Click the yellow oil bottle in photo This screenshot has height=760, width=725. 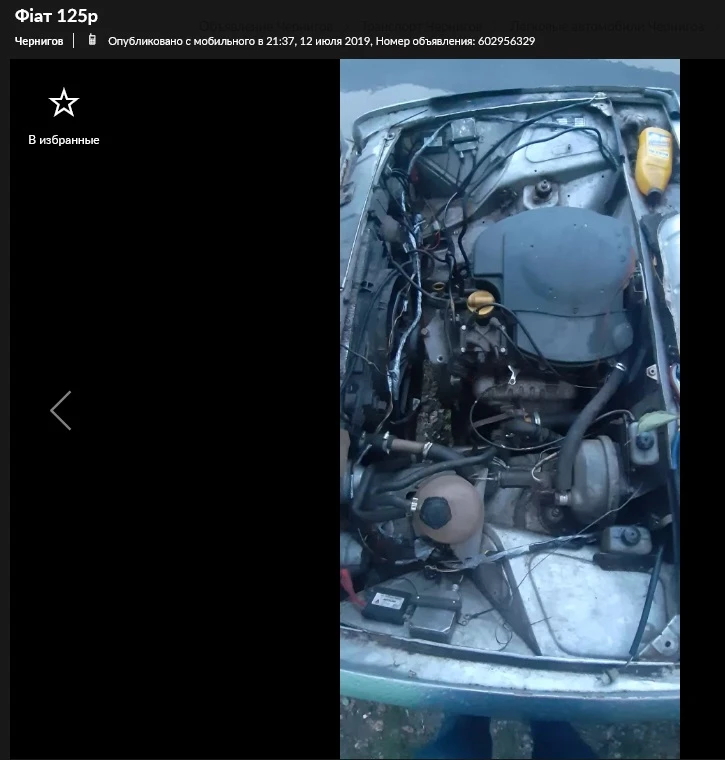point(654,161)
